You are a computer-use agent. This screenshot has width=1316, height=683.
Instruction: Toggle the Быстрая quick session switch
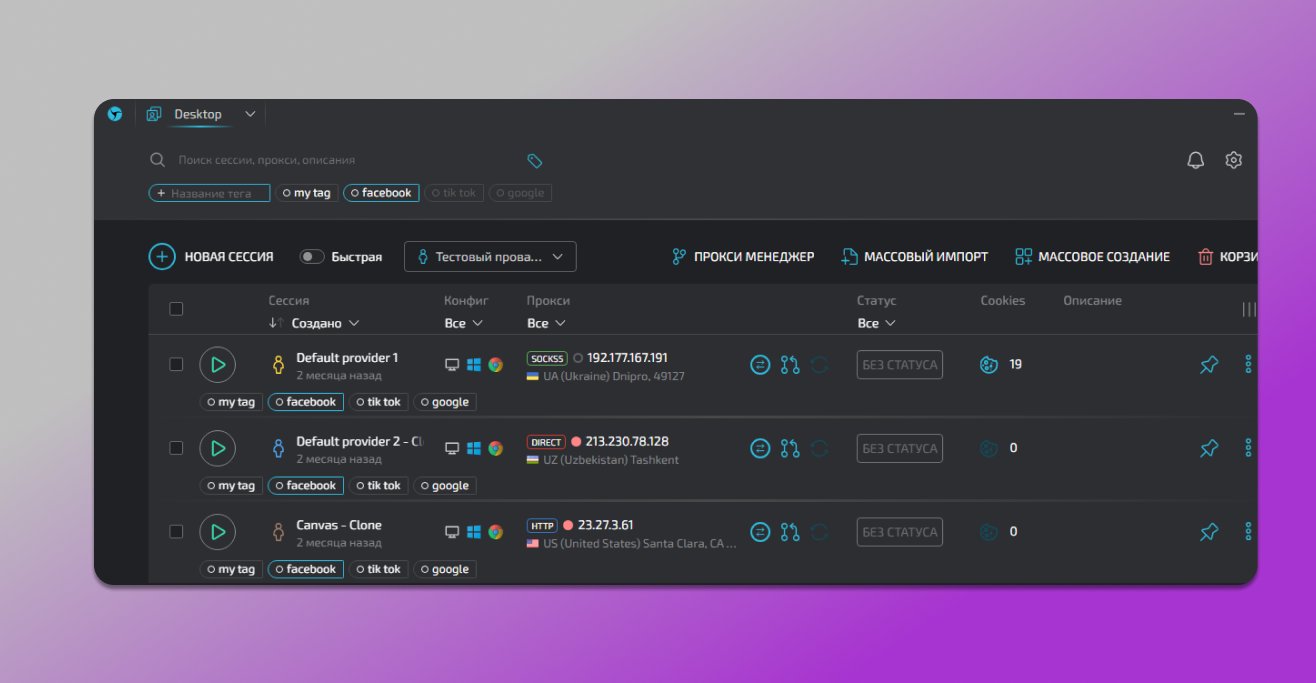pyautogui.click(x=312, y=257)
